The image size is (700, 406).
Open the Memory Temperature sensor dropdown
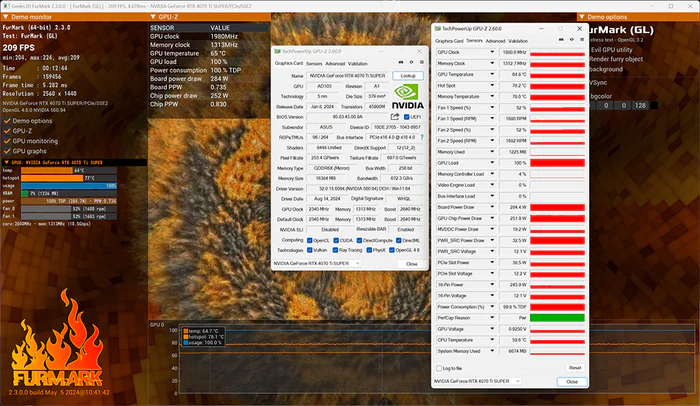[x=492, y=96]
